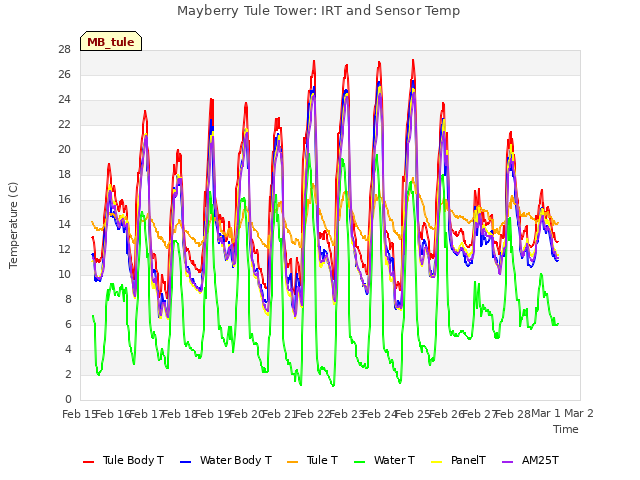The height and width of the screenshot is (480, 640).
Task: Click the '6' y-axis tick label
Action: coord(68,324)
